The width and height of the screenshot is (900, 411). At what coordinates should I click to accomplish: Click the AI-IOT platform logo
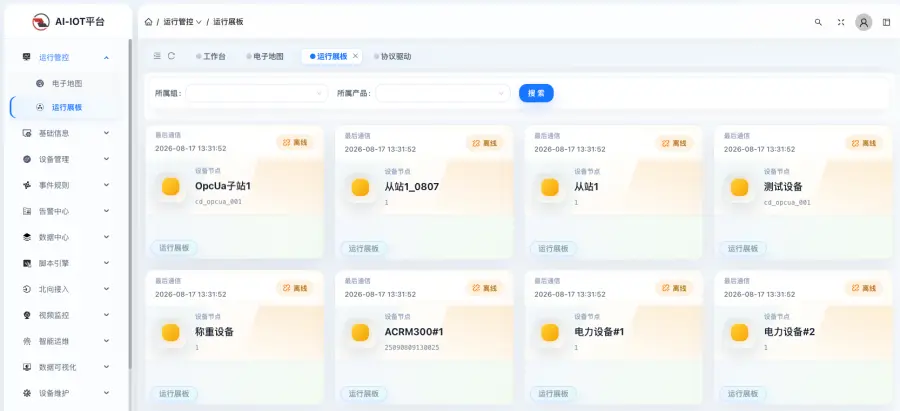coord(41,22)
